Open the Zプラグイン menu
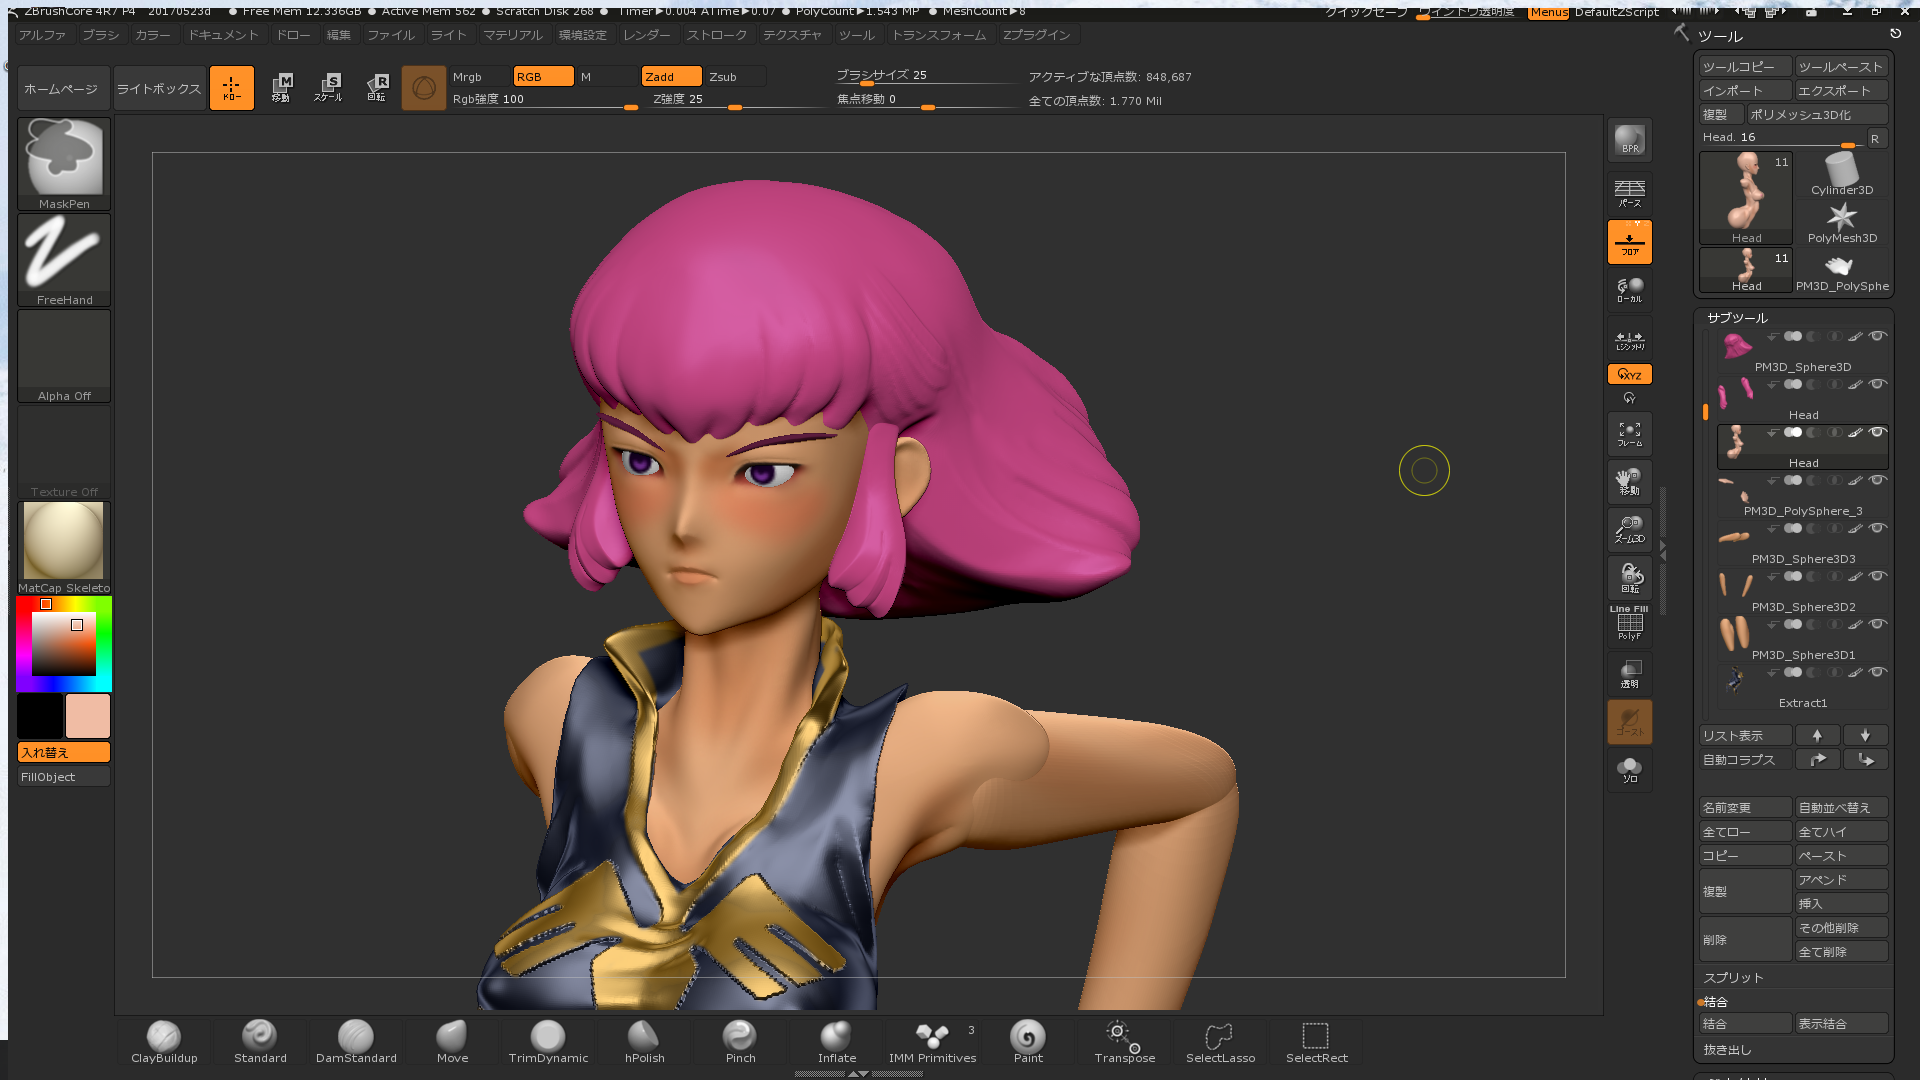Screen dimensions: 1920x1080 1036,35
